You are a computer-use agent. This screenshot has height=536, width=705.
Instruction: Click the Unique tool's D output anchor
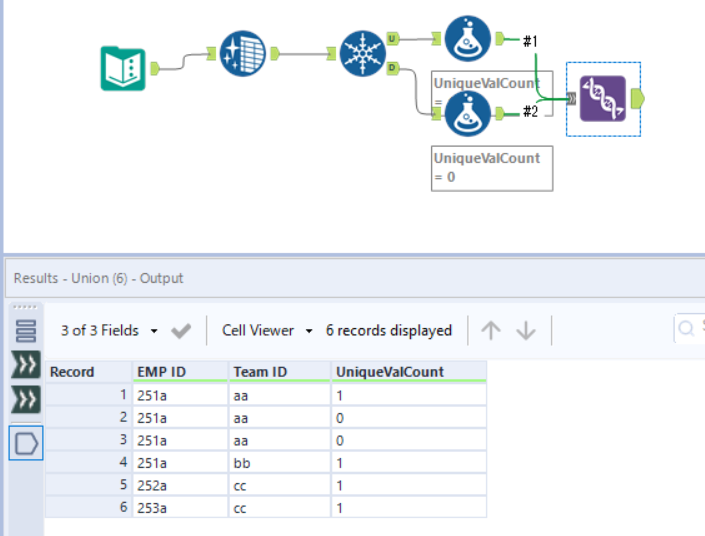pyautogui.click(x=390, y=67)
